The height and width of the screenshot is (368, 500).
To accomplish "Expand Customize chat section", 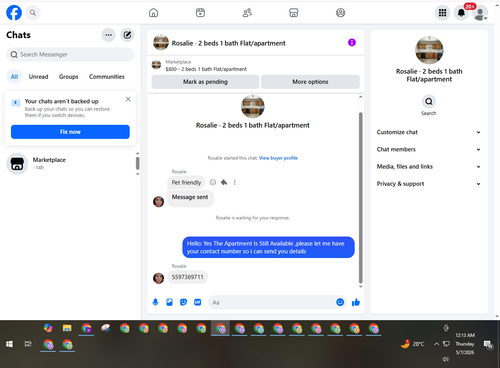I will (x=429, y=132).
